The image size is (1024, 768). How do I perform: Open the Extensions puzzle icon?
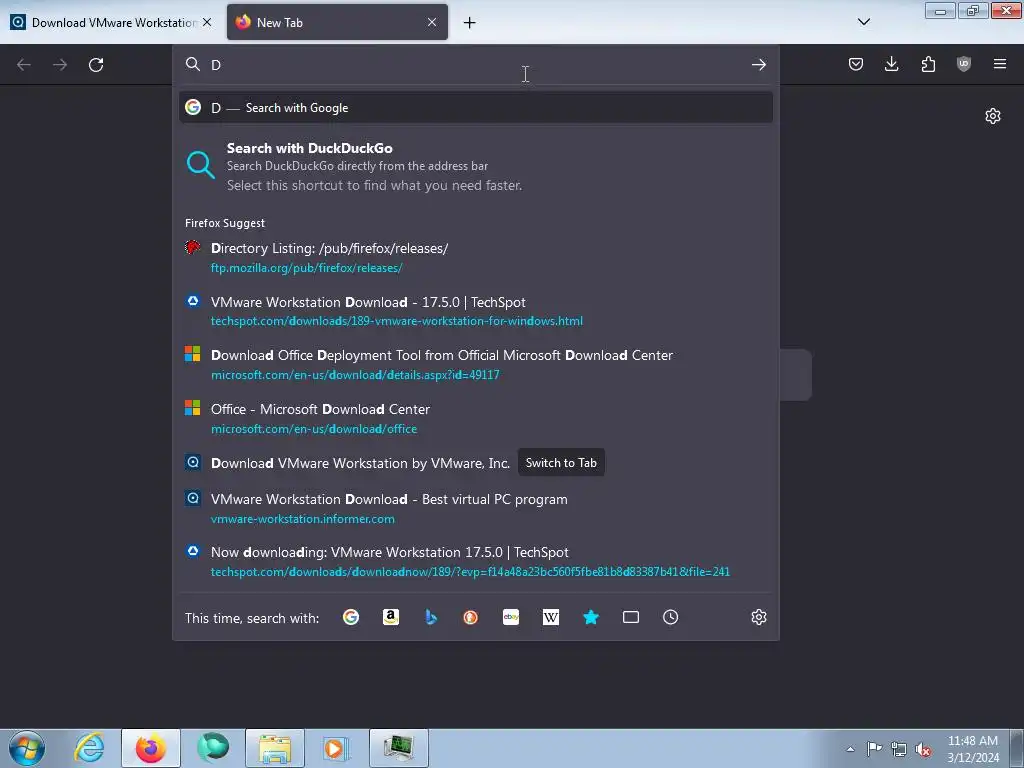click(x=928, y=64)
